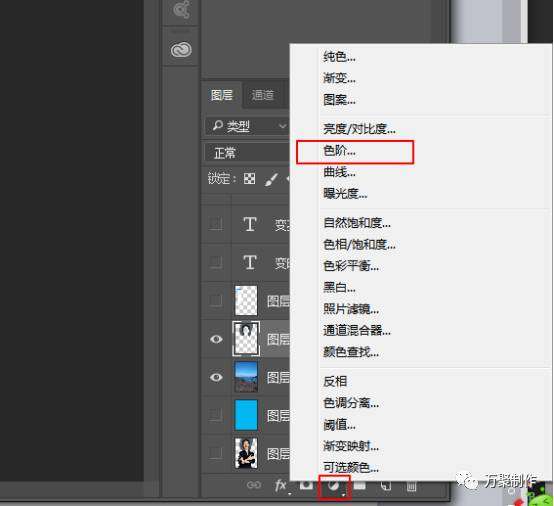Select 可选颜色... from the menu
This screenshot has height=506, width=554.
click(351, 468)
